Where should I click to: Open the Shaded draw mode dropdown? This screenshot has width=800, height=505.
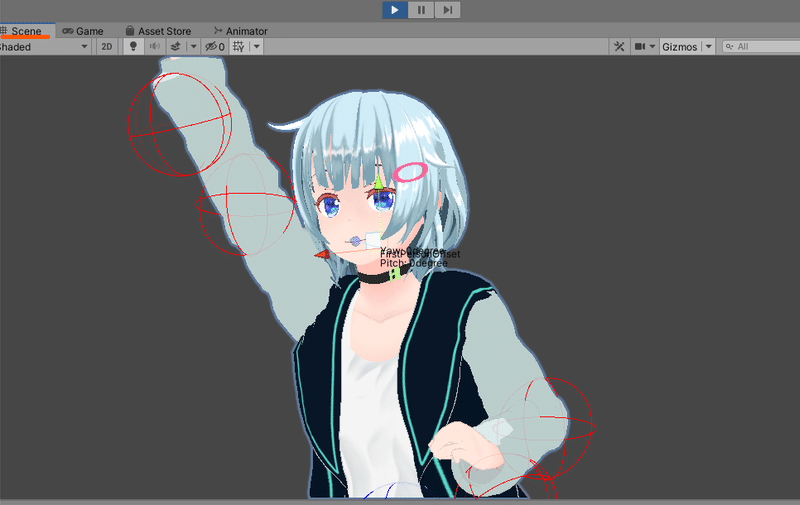[45, 47]
